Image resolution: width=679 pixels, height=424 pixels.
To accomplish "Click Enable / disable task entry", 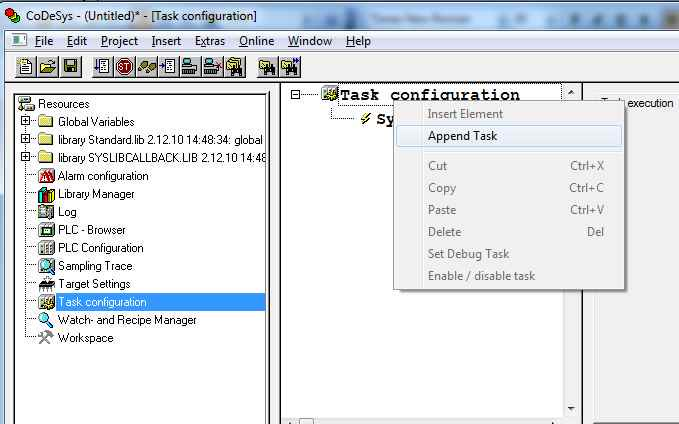I will click(x=509, y=276).
